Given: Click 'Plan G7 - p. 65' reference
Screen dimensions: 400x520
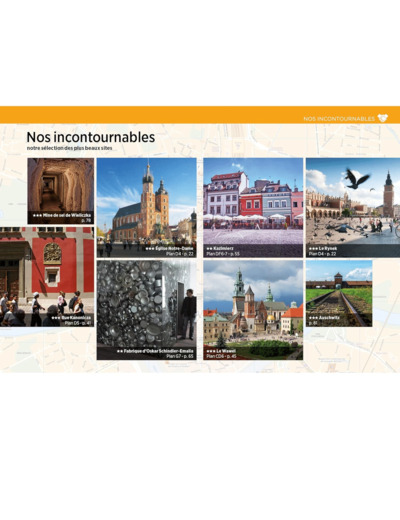Looking at the screenshot, I should [180, 356].
